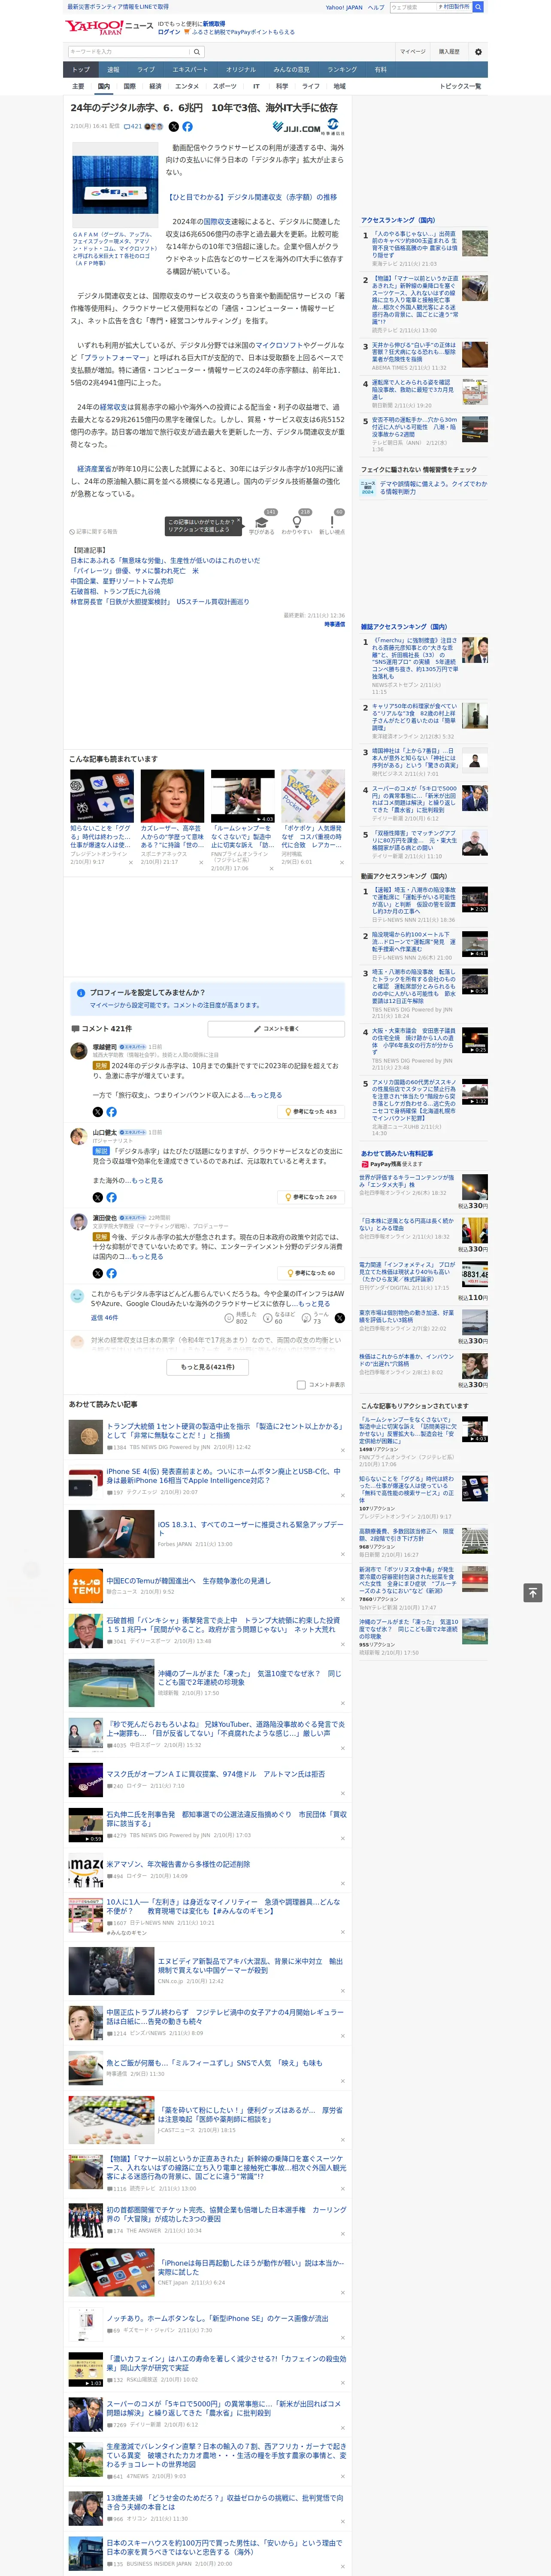Viewport: 551px width, 2576px height.
Task: Share 塚越健司's comment on X
Action: coord(97,1111)
